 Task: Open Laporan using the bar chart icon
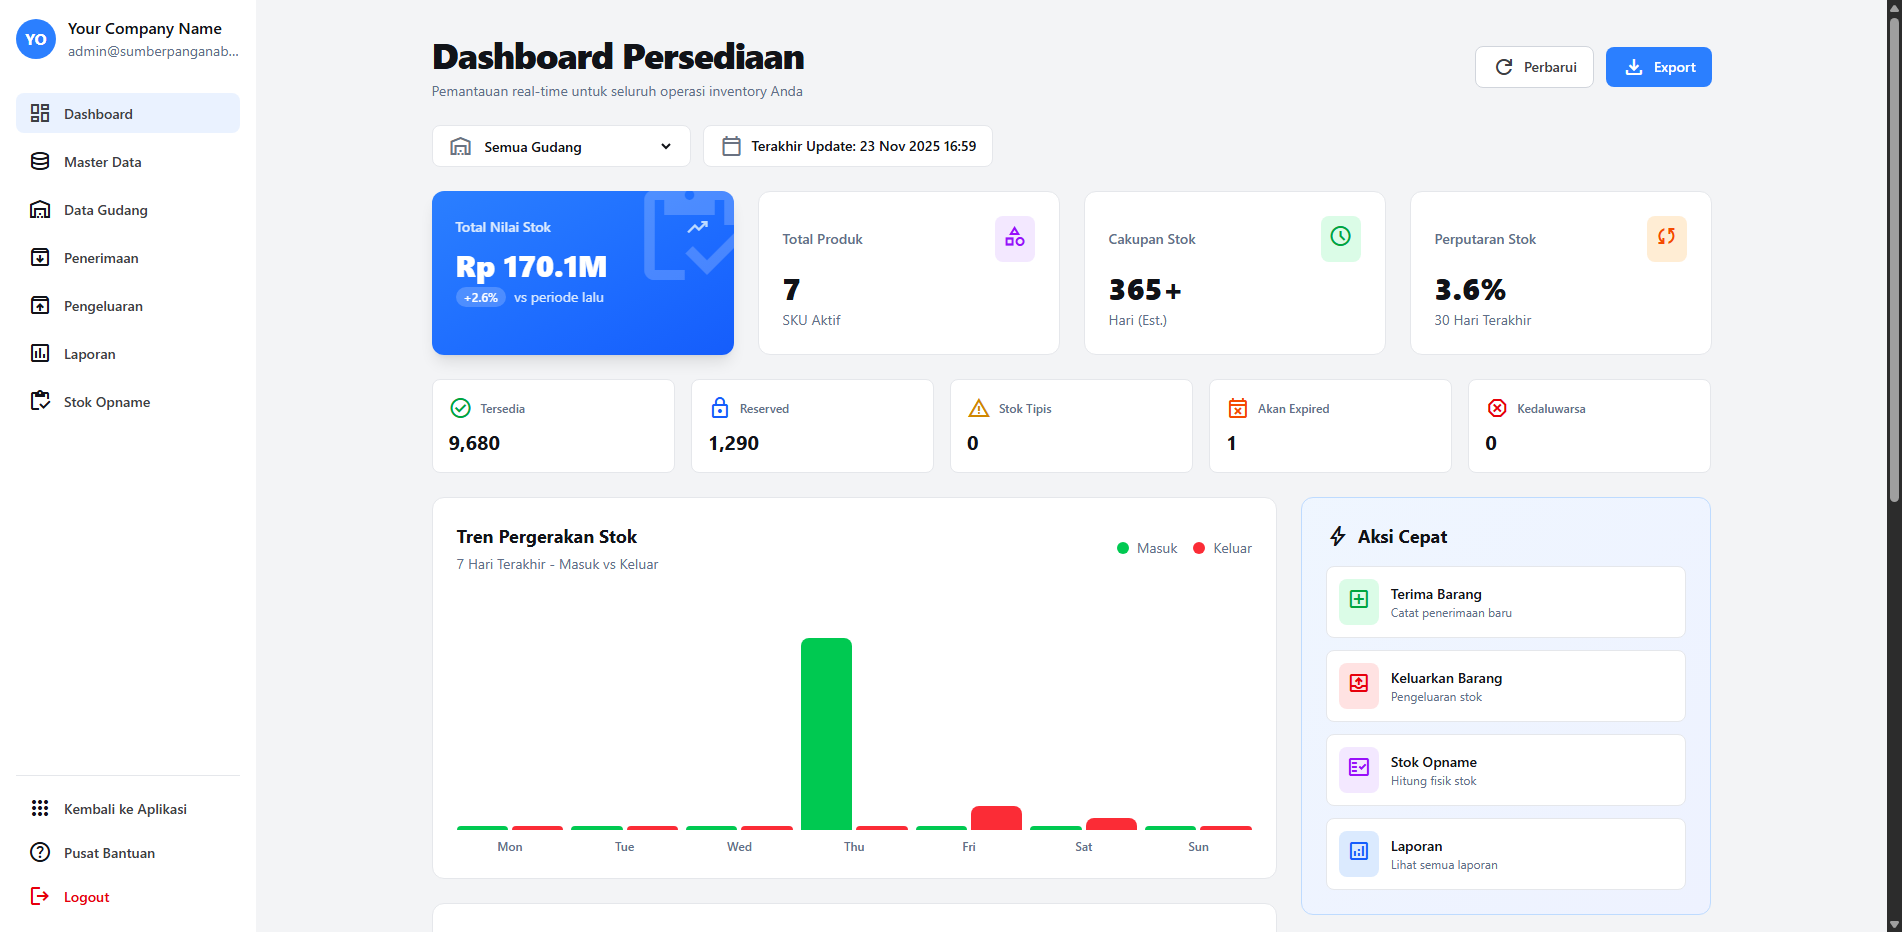[40, 353]
